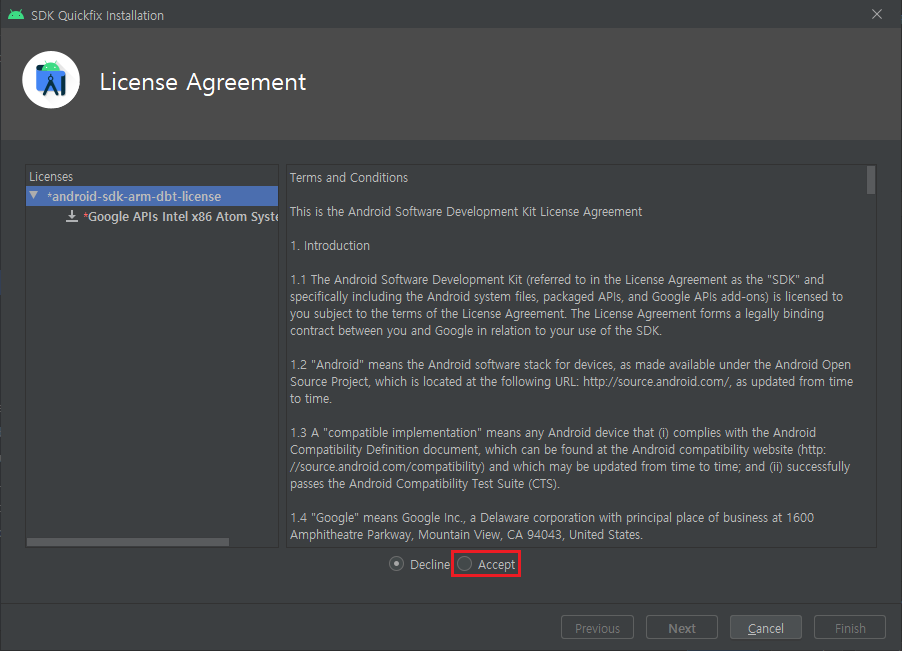Click the paragraph starting '1.3 A "compatible implementation"'
The height and width of the screenshot is (651, 902).
tap(570, 458)
